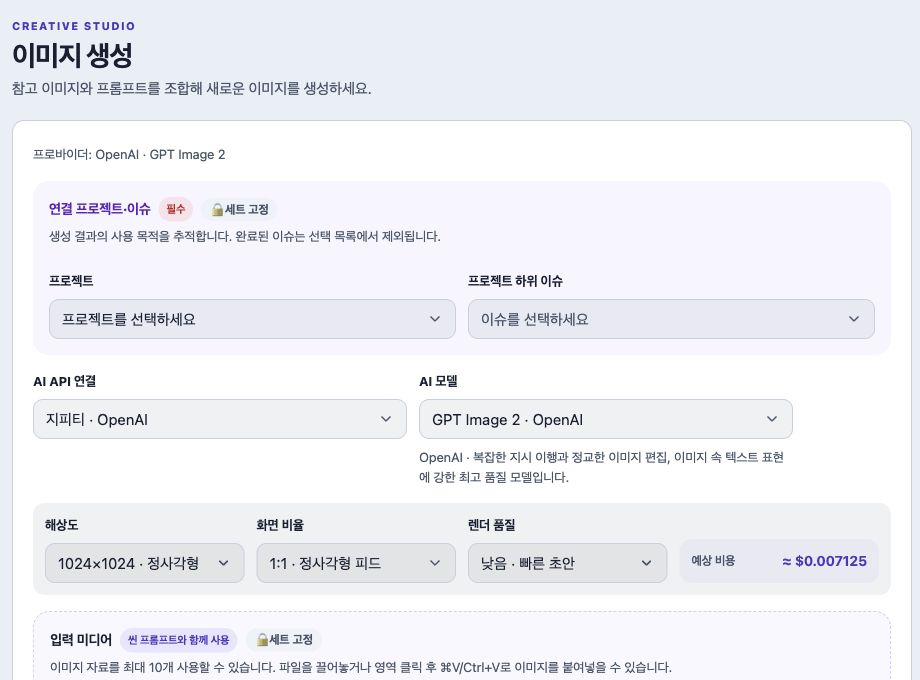920x680 pixels.
Task: Click the 해상도 1024×1024 chevron arrow
Action: (224, 563)
